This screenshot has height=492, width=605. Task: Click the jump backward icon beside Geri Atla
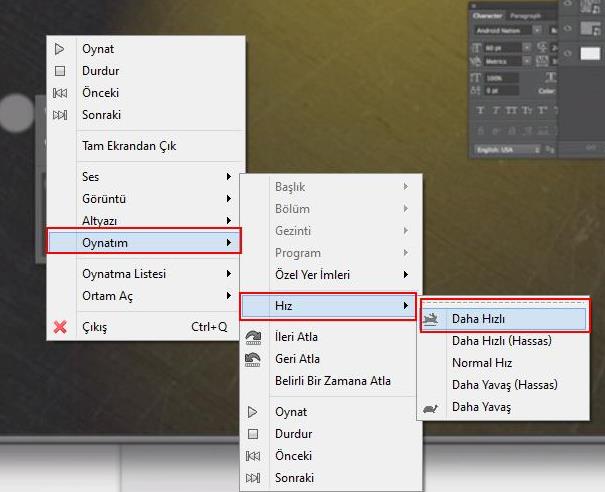pyautogui.click(x=254, y=359)
